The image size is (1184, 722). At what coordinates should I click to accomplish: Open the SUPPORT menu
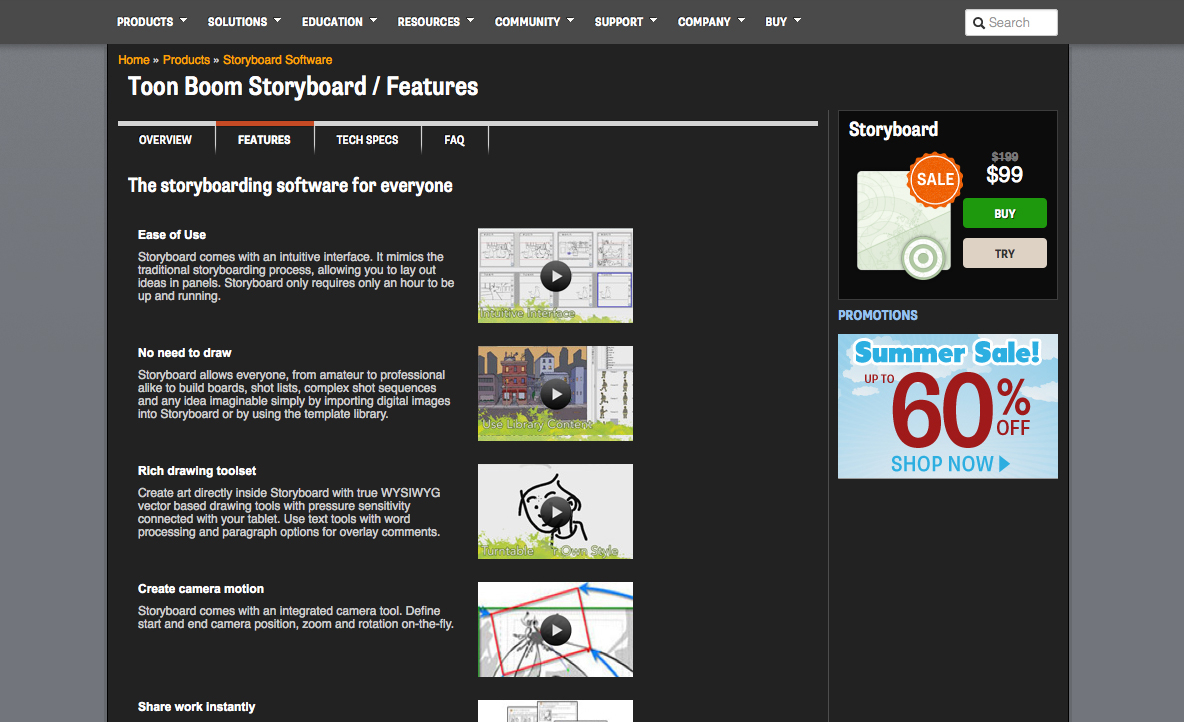[x=618, y=22]
